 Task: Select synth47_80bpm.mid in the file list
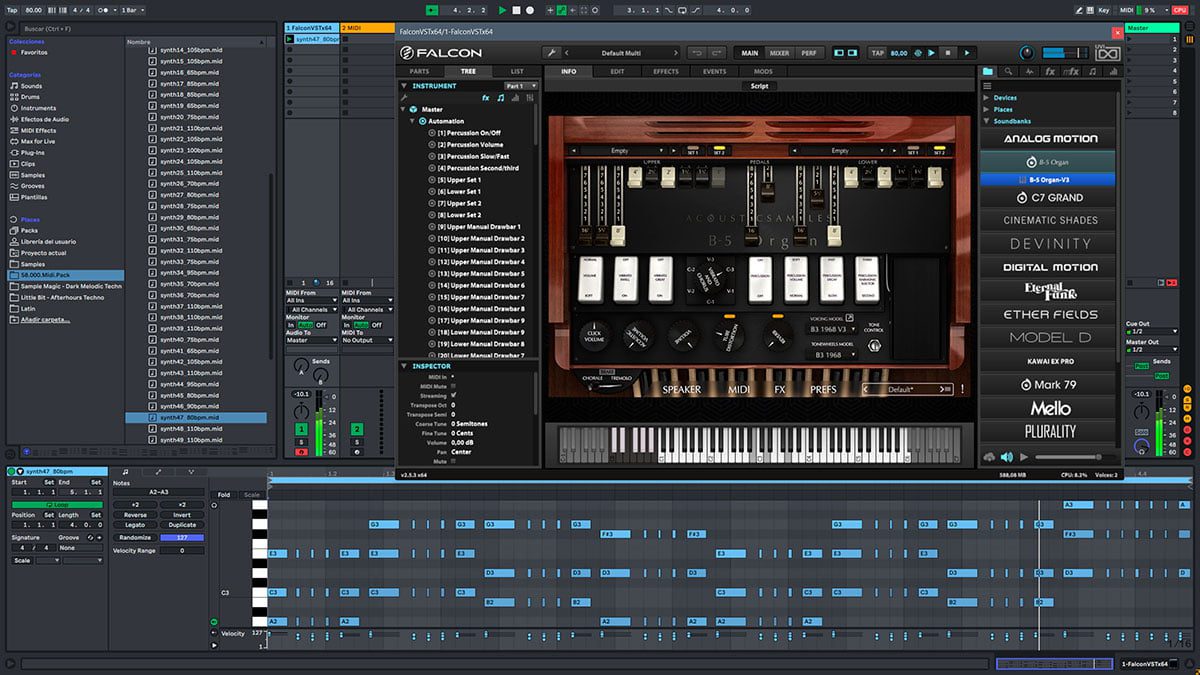197,417
